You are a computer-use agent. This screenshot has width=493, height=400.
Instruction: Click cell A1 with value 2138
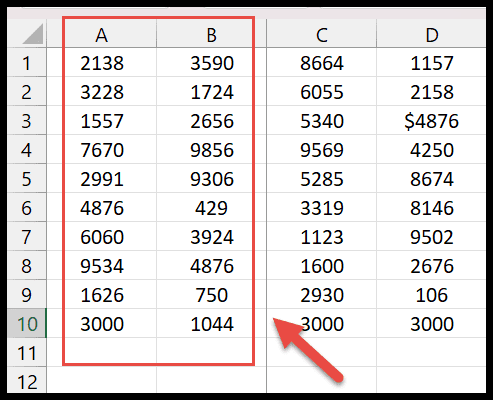click(102, 62)
